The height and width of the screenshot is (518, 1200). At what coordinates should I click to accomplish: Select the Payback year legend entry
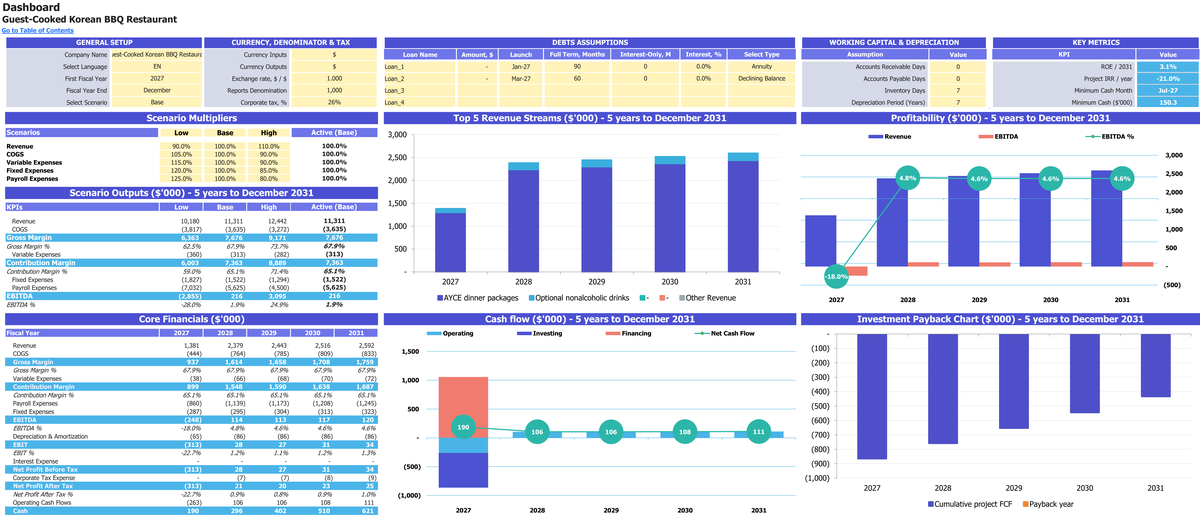coord(1046,503)
